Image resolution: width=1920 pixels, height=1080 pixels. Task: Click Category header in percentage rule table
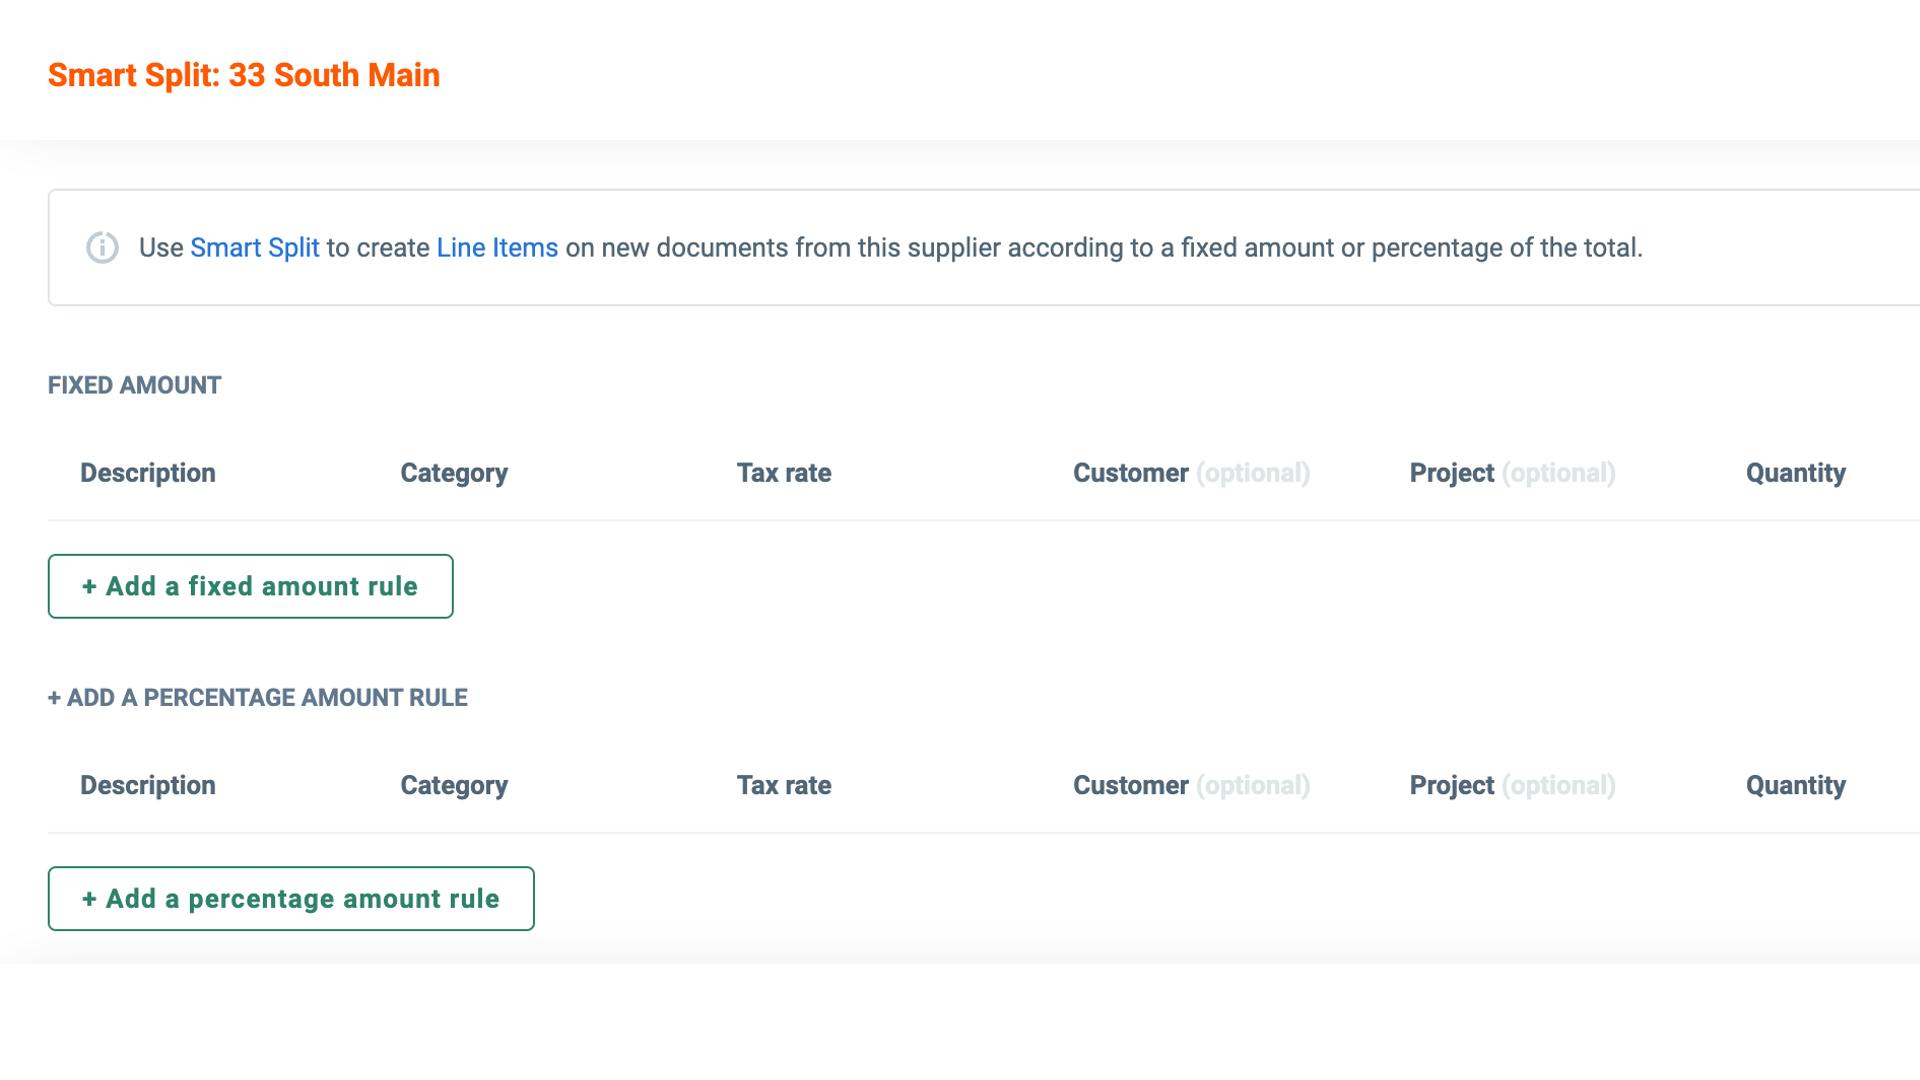pyautogui.click(x=454, y=785)
